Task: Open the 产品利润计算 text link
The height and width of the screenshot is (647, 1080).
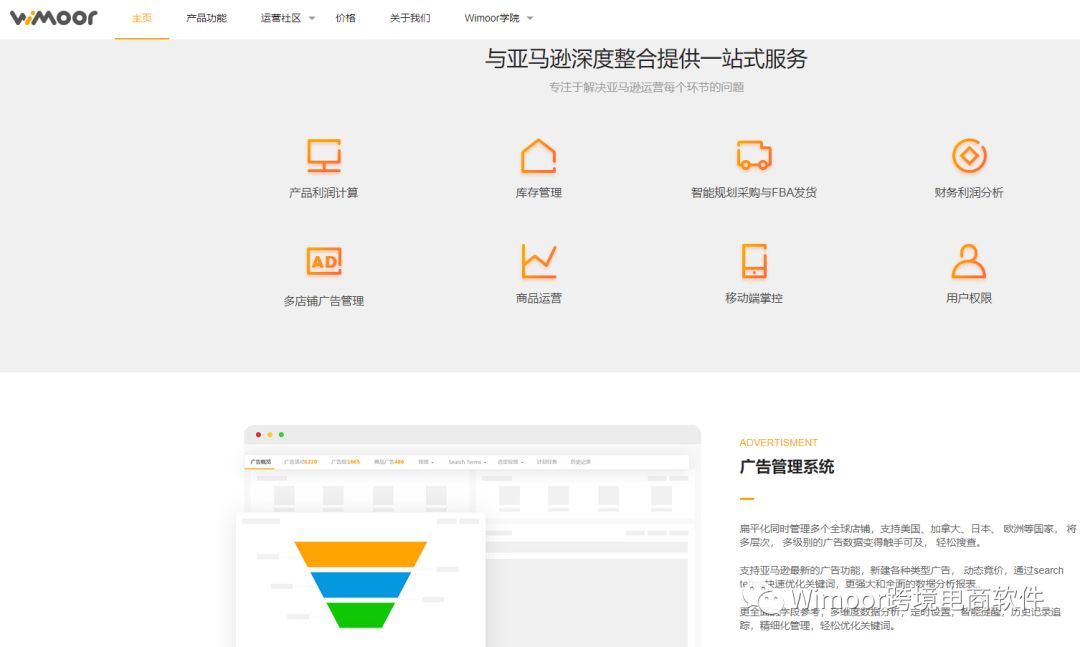Action: pos(324,193)
